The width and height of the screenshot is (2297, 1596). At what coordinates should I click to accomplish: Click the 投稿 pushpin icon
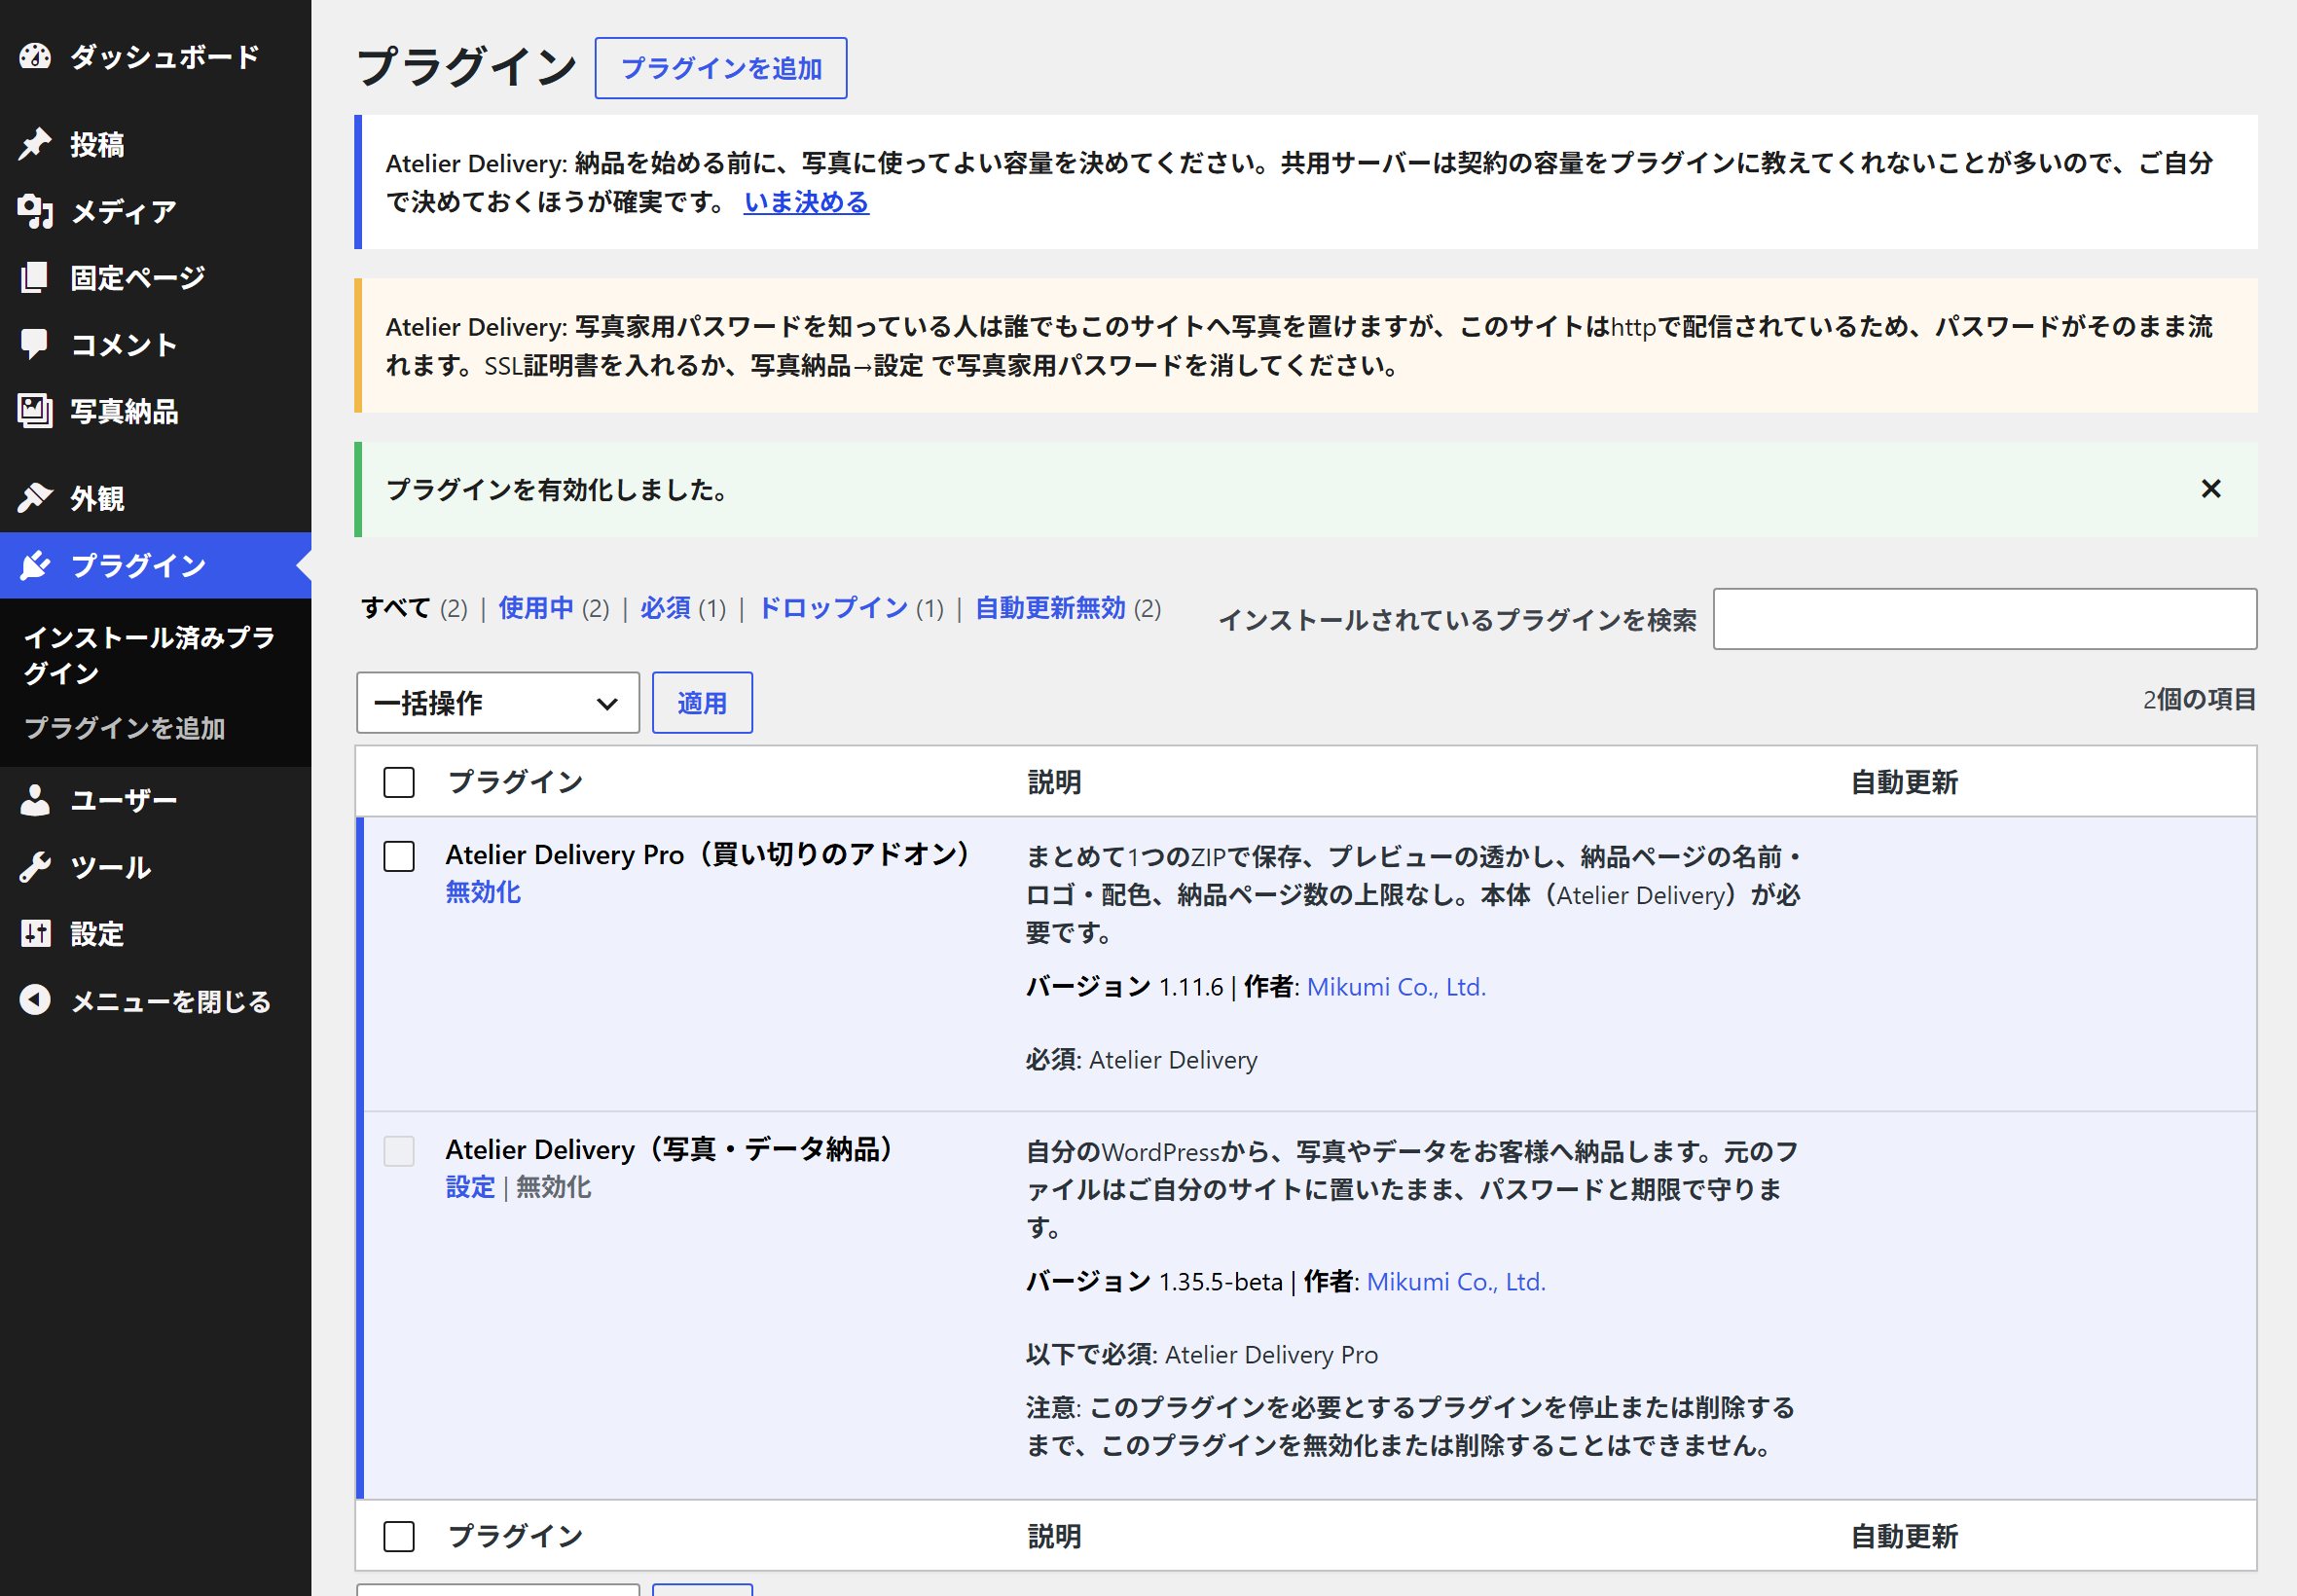pos(35,144)
